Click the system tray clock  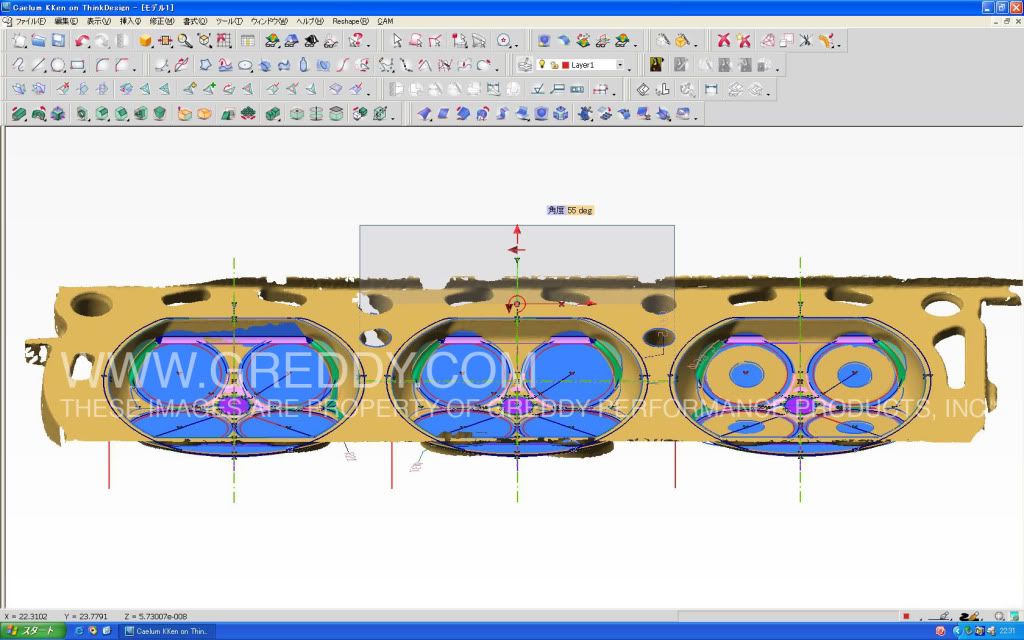point(1007,631)
